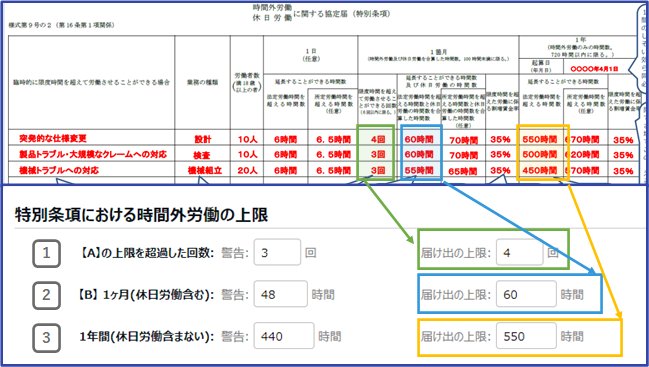The width and height of the screenshot is (649, 367).
Task: Click the 届け出の上限 field containing 4
Action: [x=519, y=252]
